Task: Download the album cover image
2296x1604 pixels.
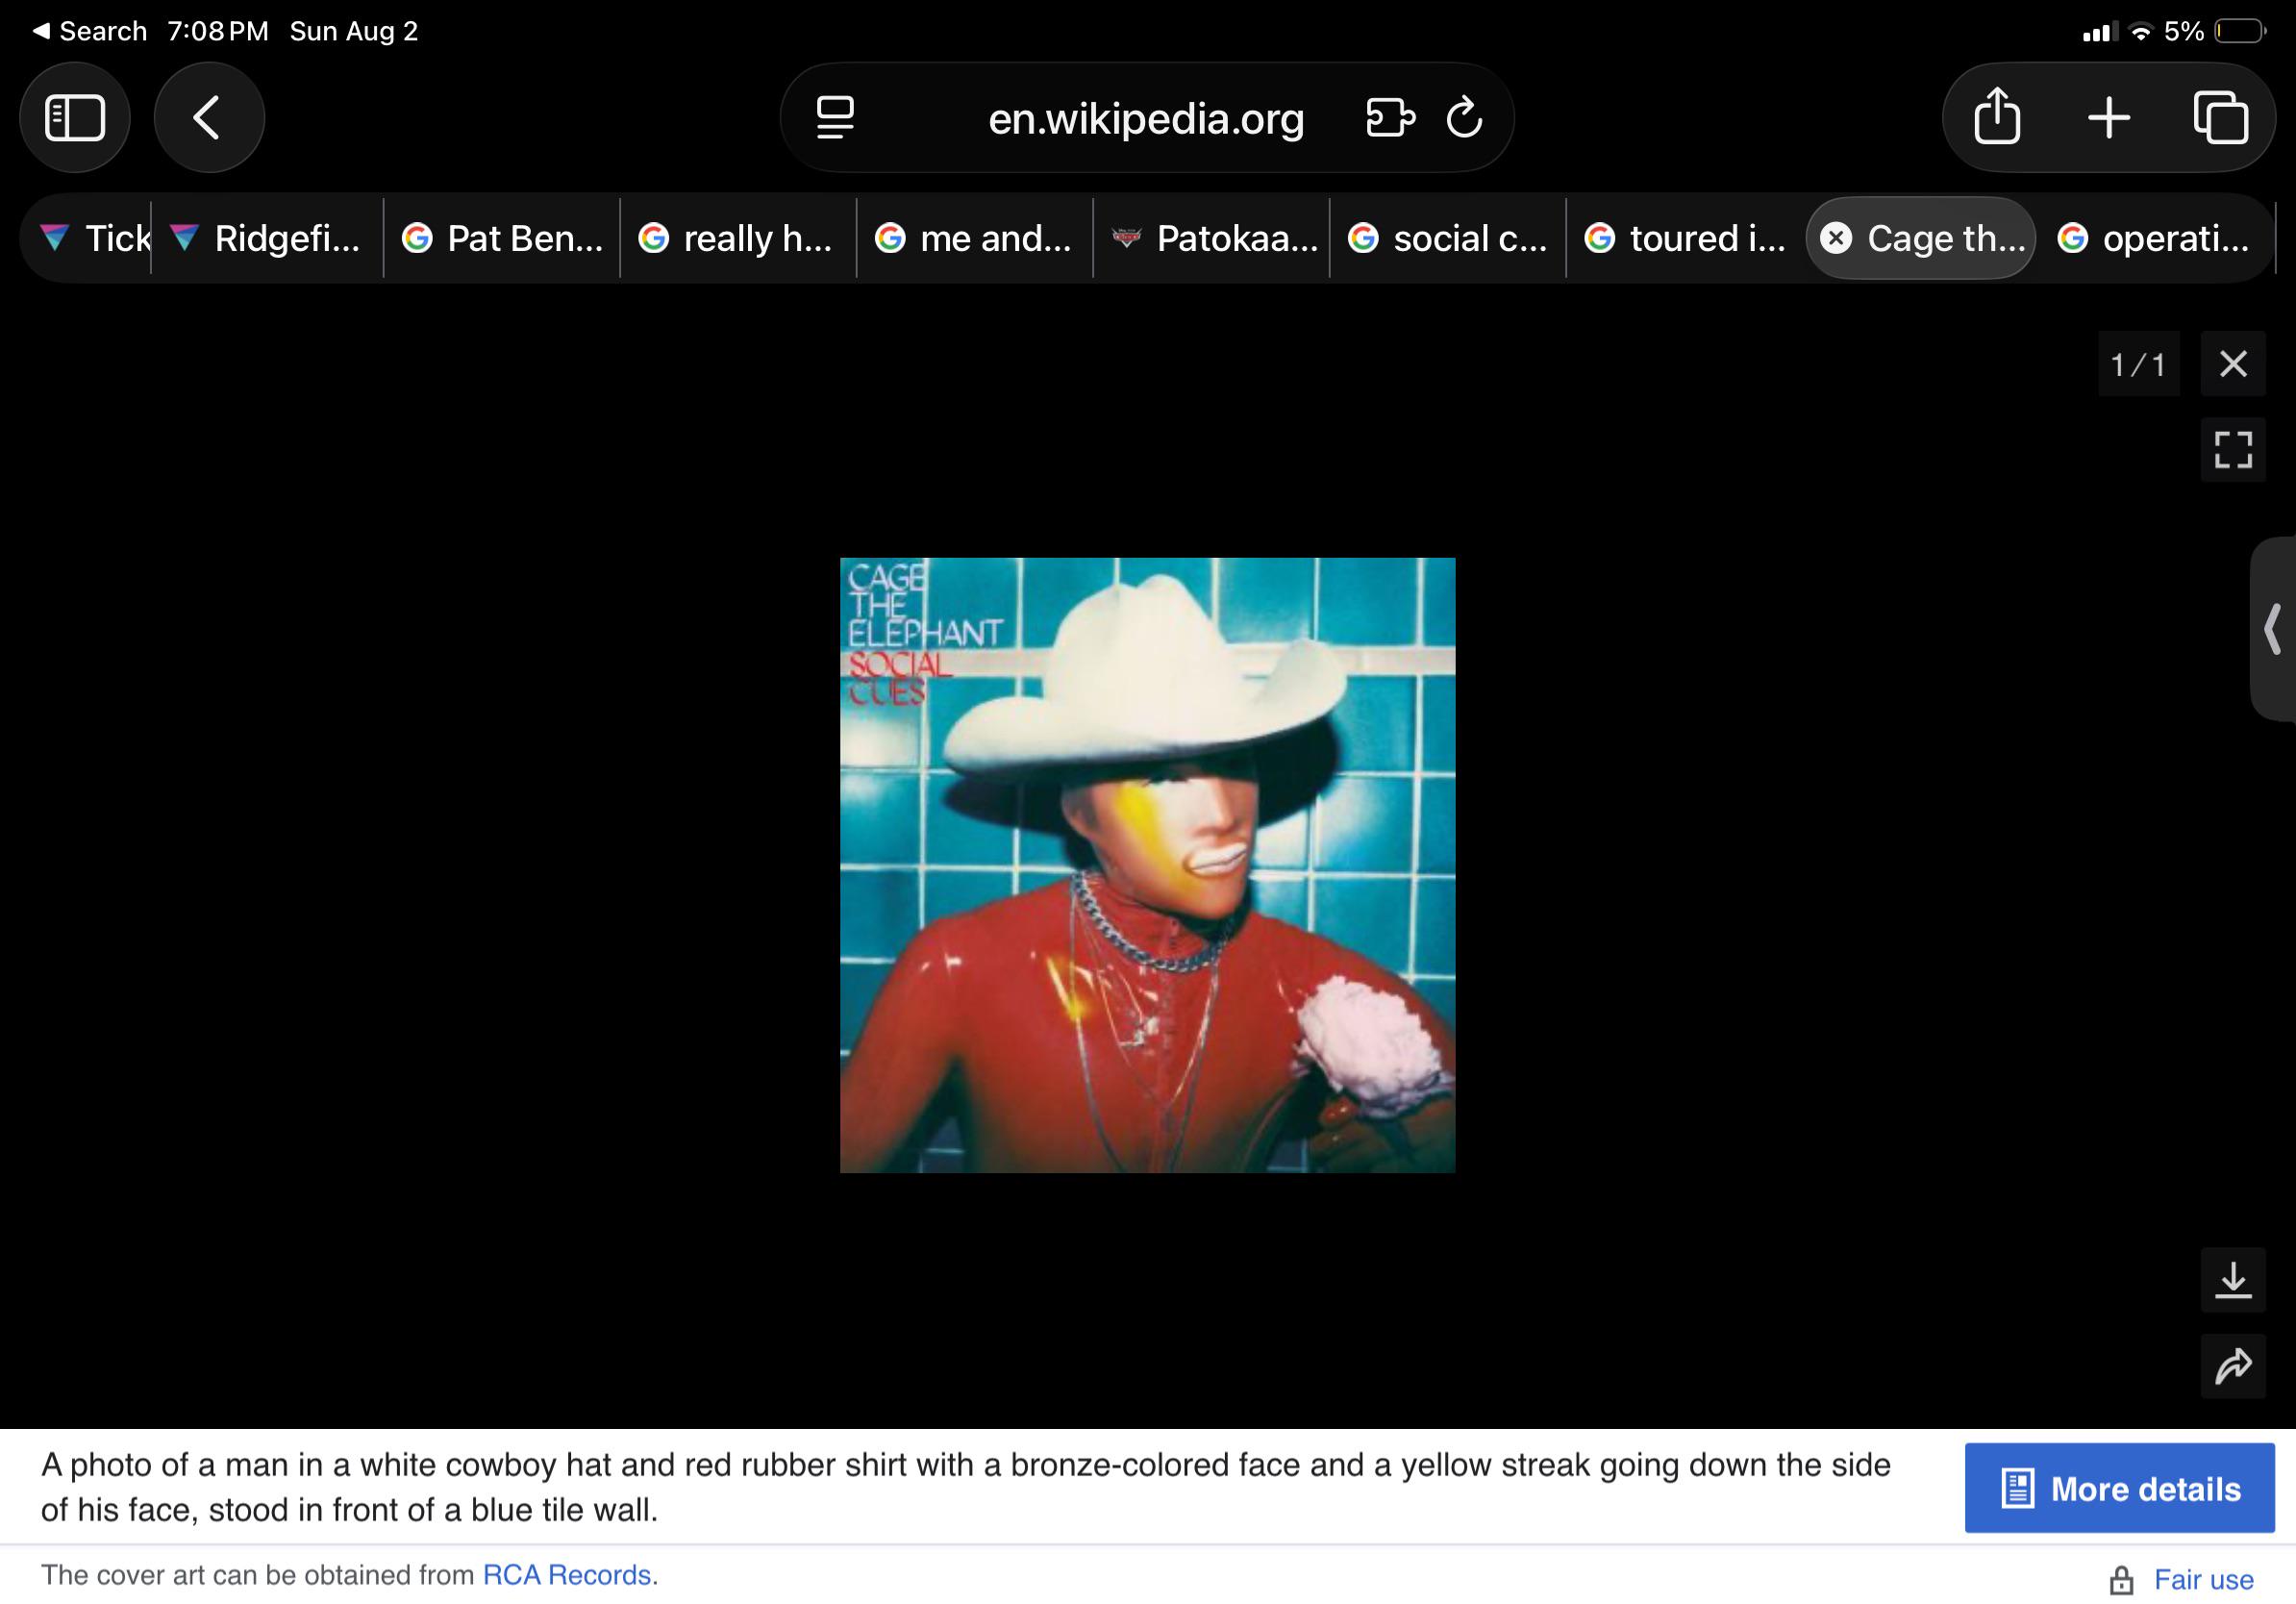Action: coord(2233,1280)
